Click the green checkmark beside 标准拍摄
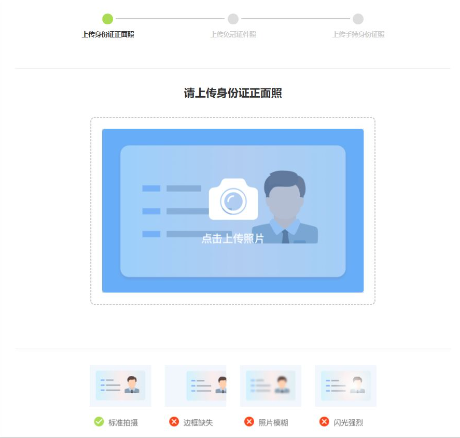The height and width of the screenshot is (438, 460). [x=99, y=422]
